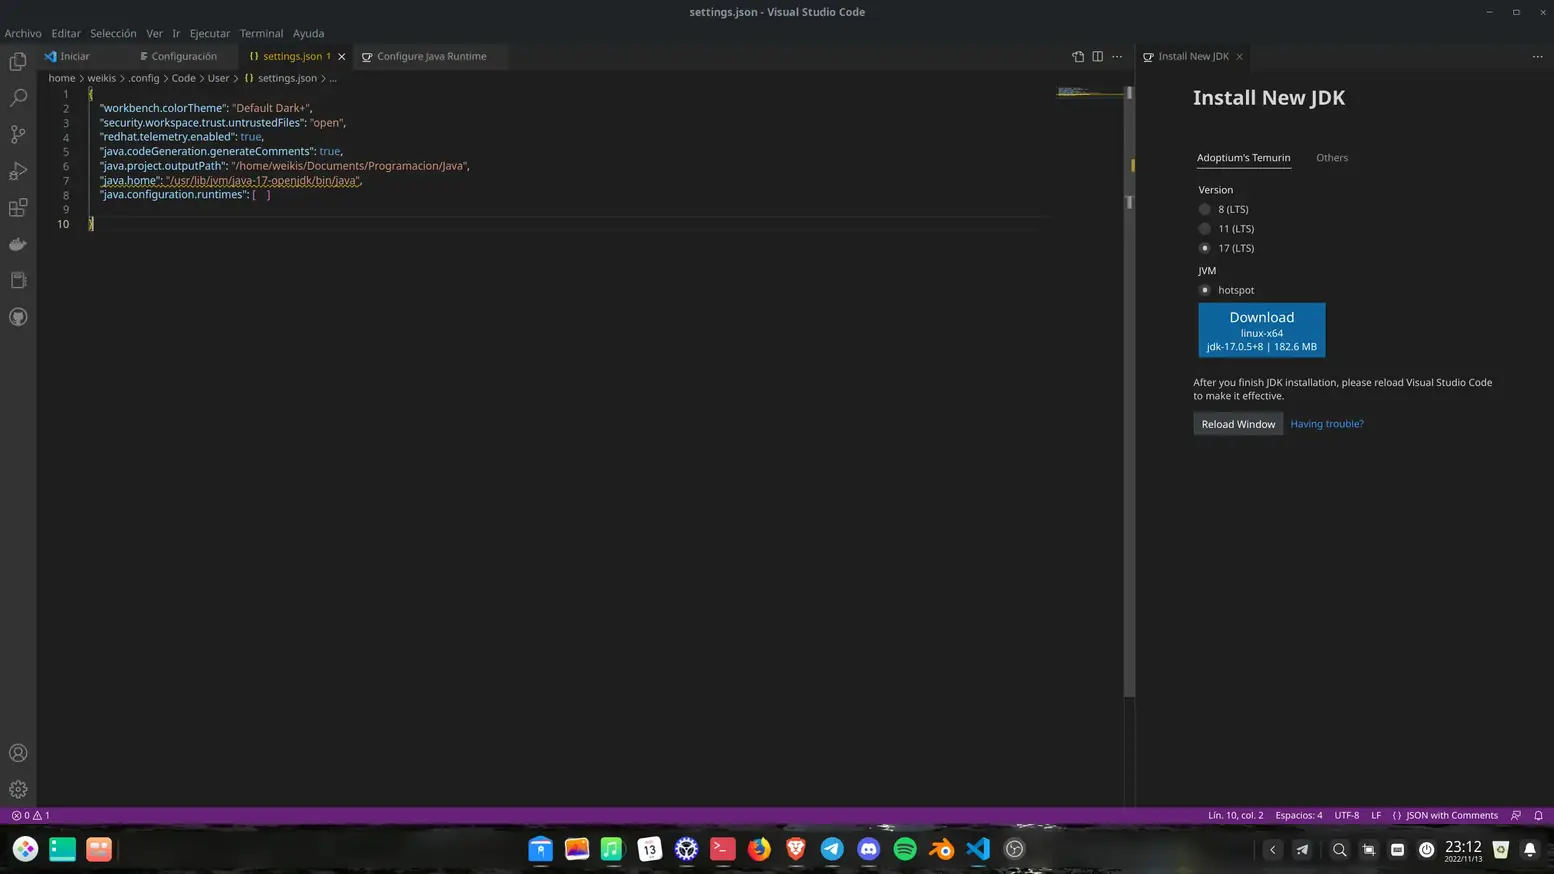Expand the system tray arrow in the dock
1554x874 pixels.
1272,849
